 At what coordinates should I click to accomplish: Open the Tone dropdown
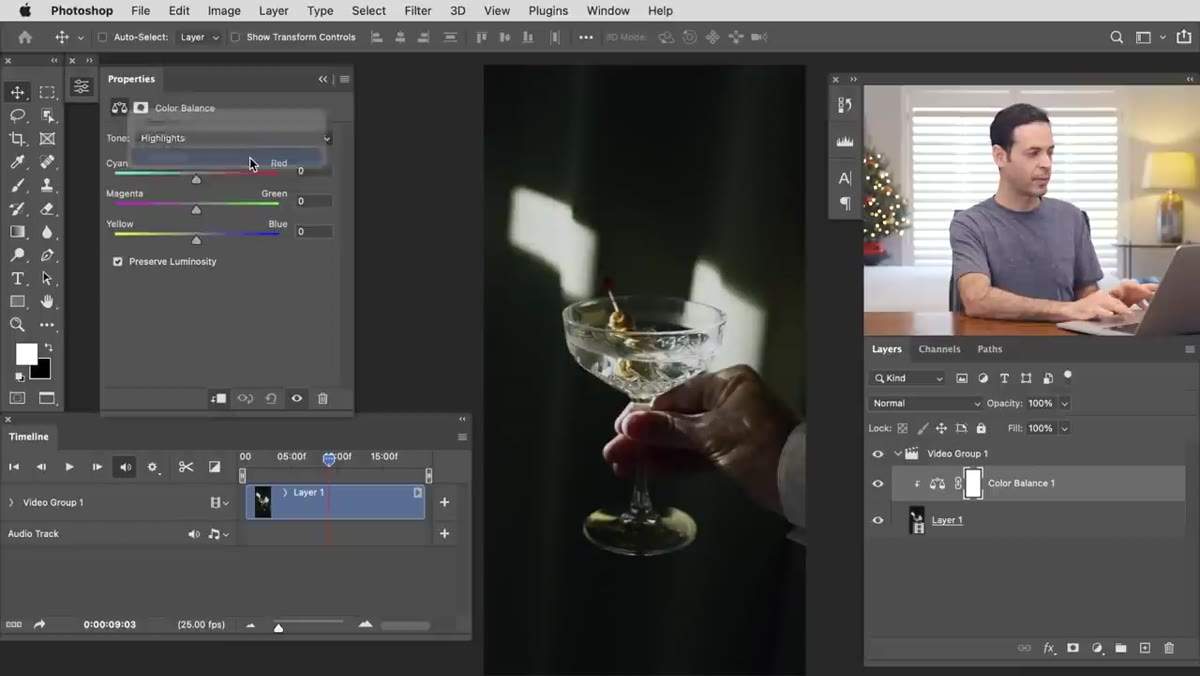coord(233,138)
